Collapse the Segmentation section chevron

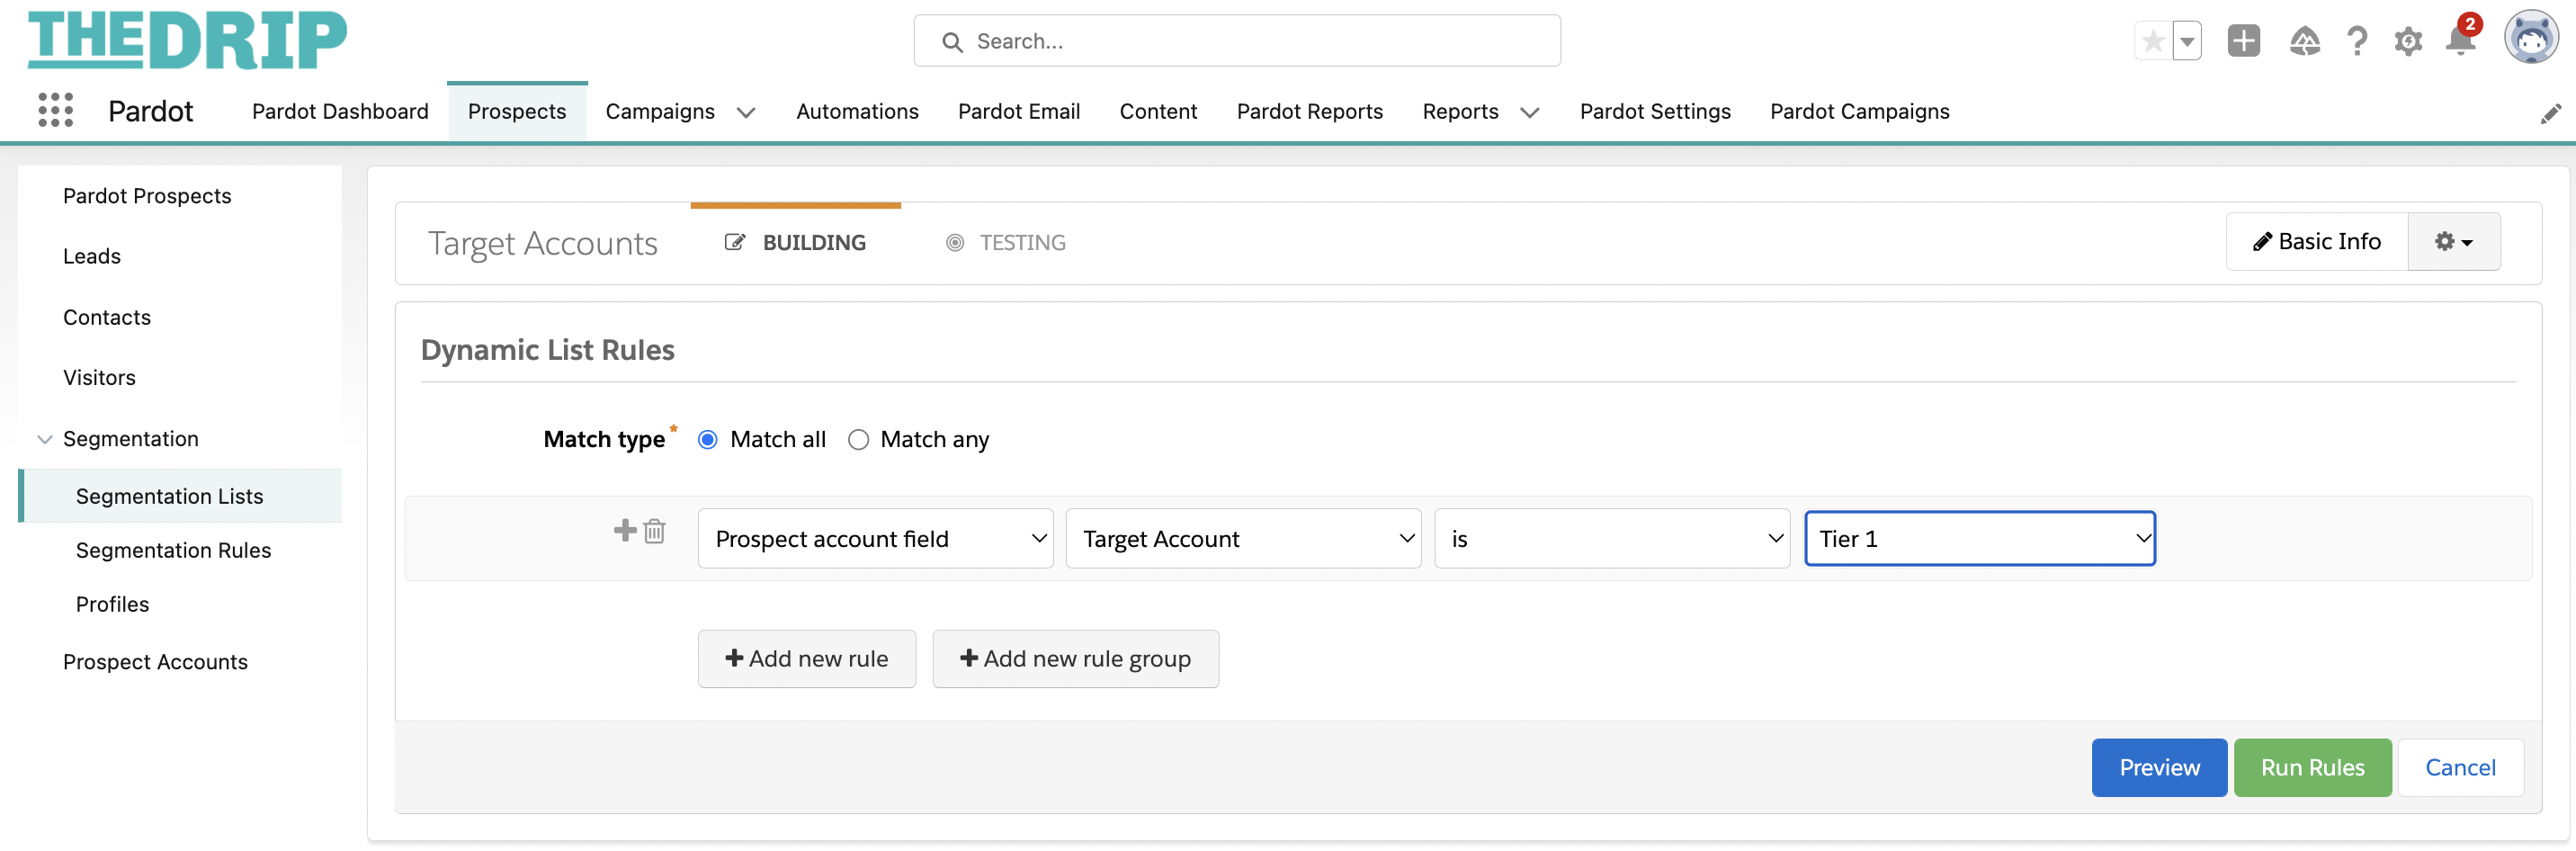click(x=45, y=439)
